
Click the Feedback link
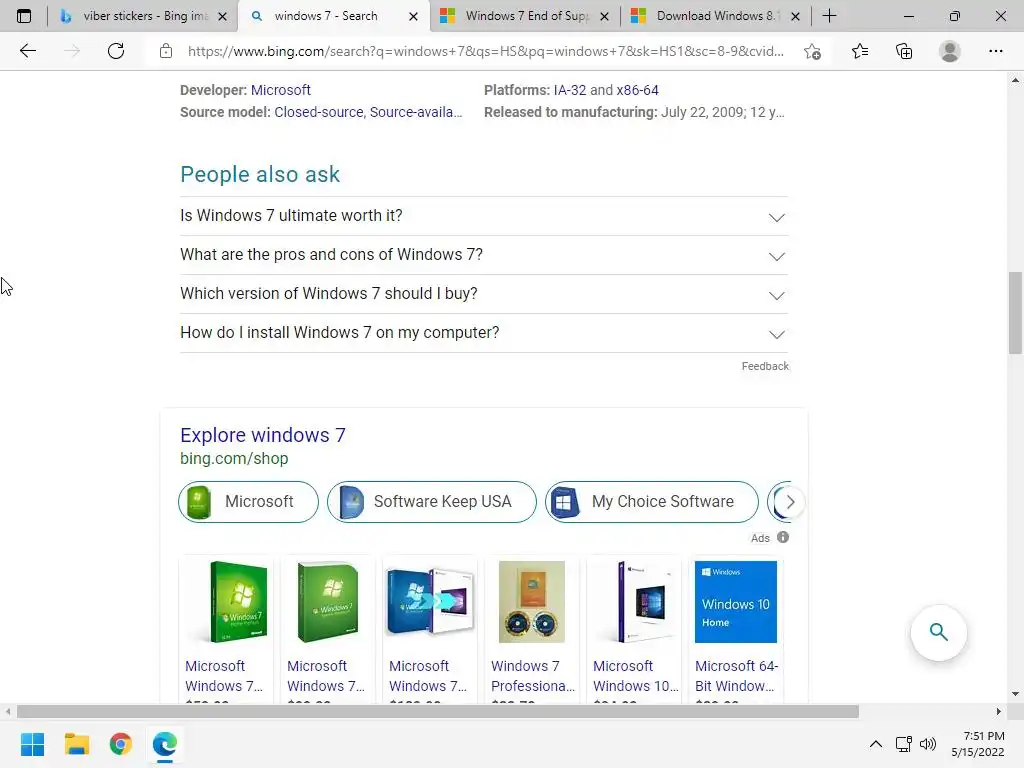[x=765, y=366]
